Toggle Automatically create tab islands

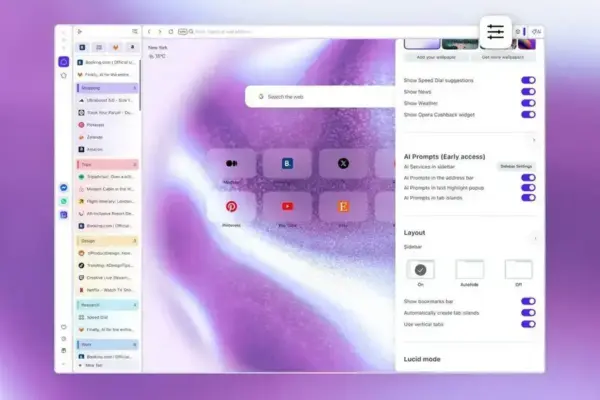point(528,313)
